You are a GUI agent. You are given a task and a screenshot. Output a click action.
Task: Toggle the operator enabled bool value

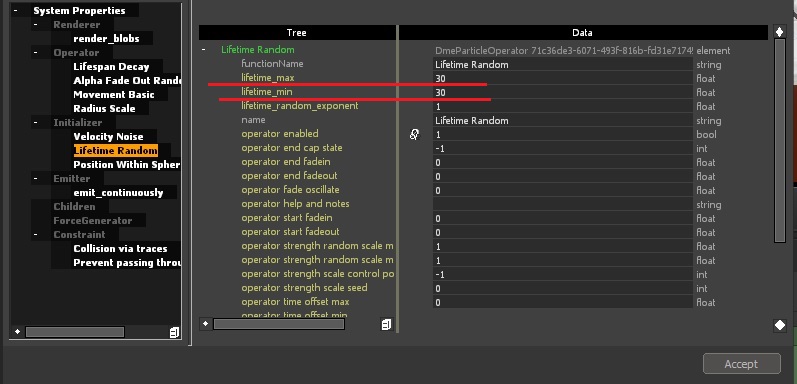[563, 134]
